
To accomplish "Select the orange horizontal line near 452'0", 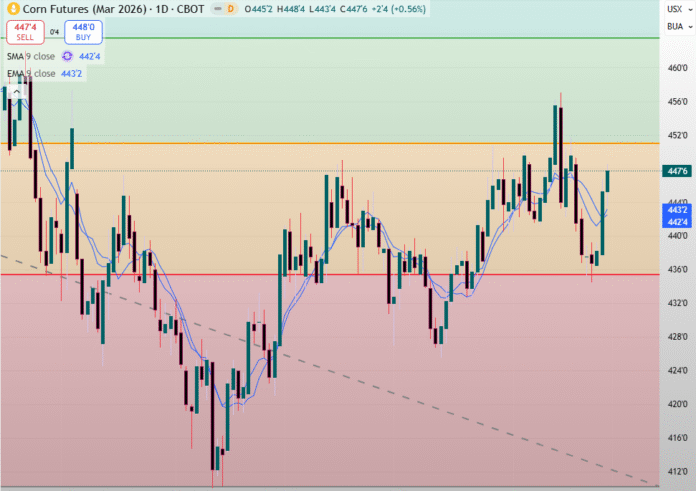I will 300,143.
